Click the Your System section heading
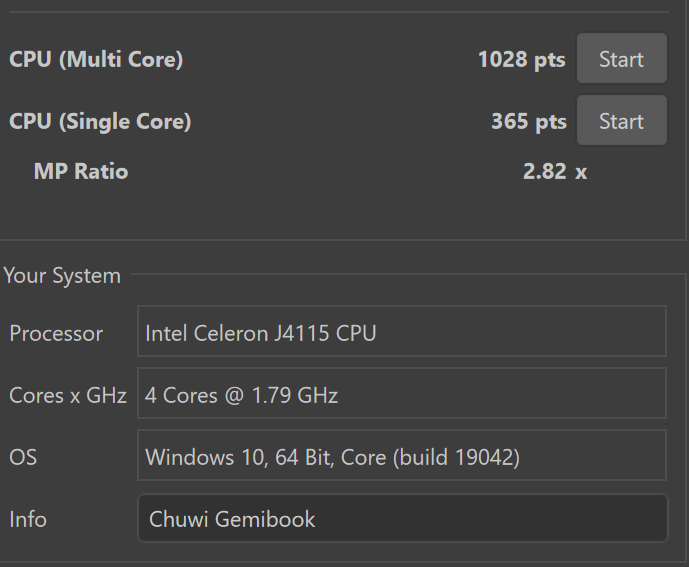The width and height of the screenshot is (689, 567). click(62, 275)
